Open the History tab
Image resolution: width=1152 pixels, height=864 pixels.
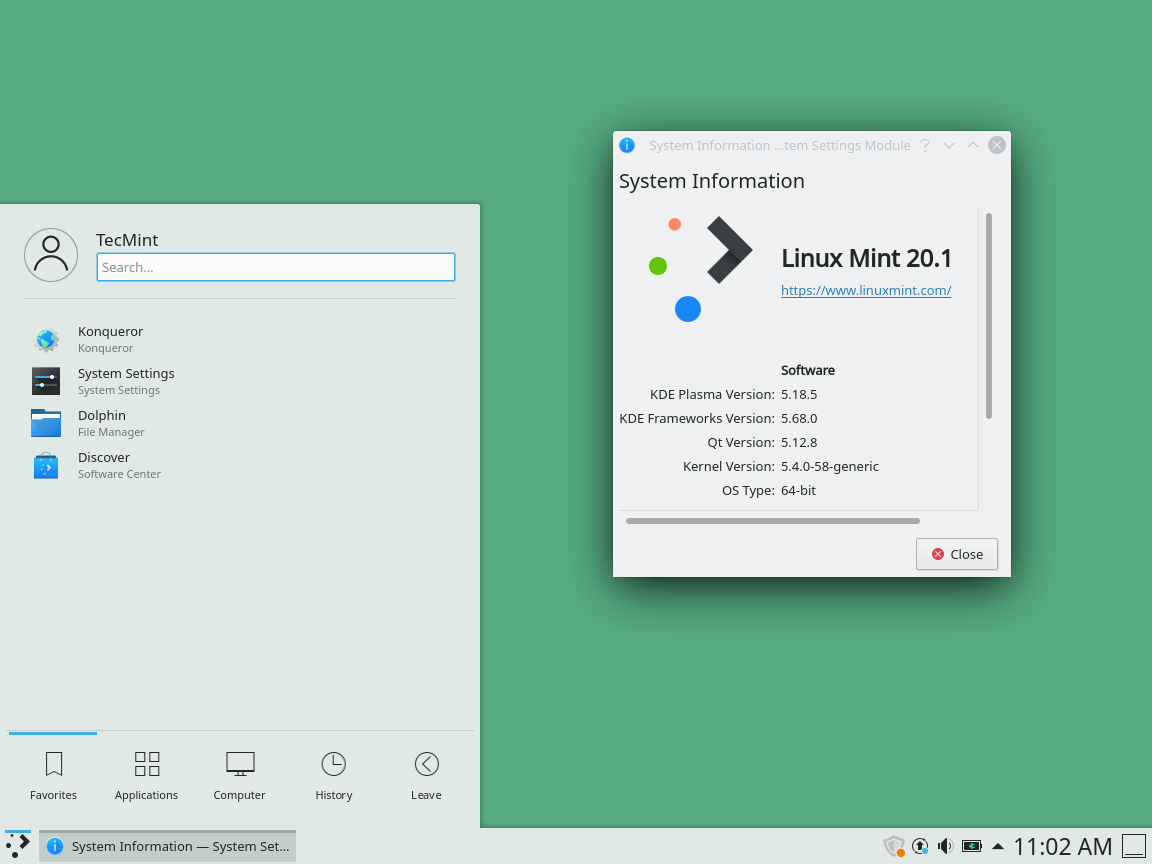333,776
